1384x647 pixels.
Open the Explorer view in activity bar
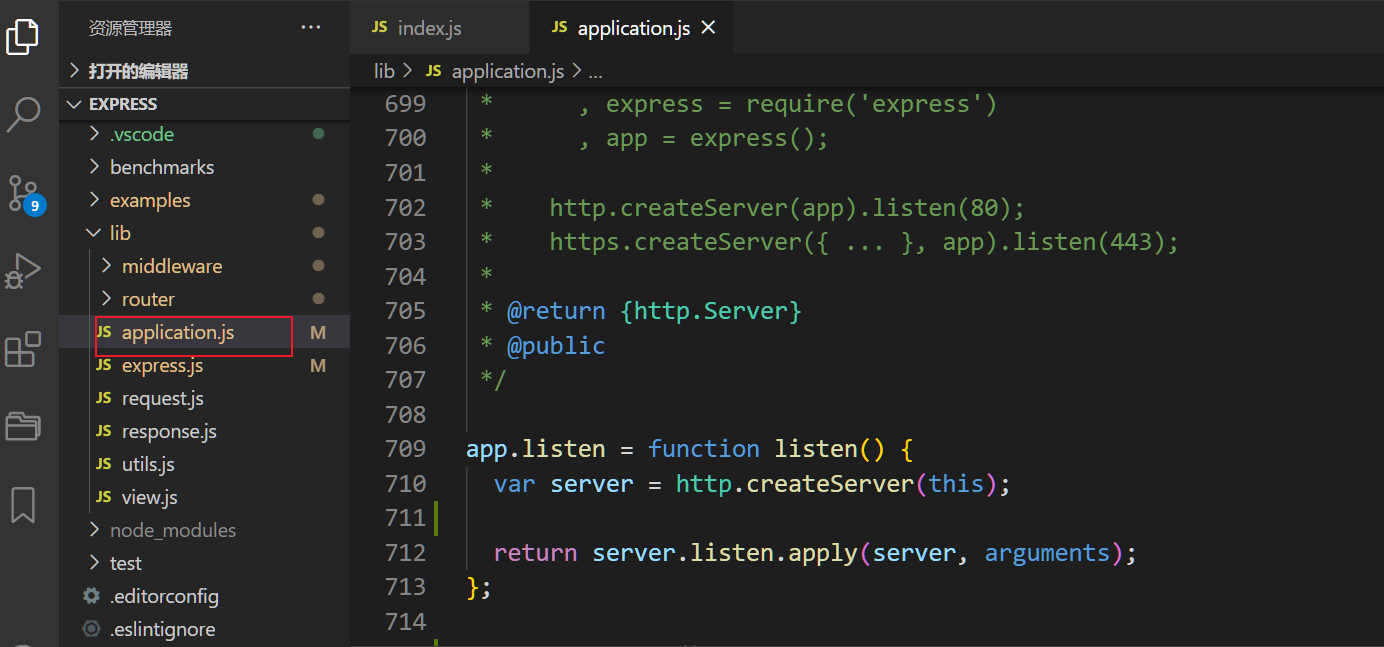click(x=23, y=35)
